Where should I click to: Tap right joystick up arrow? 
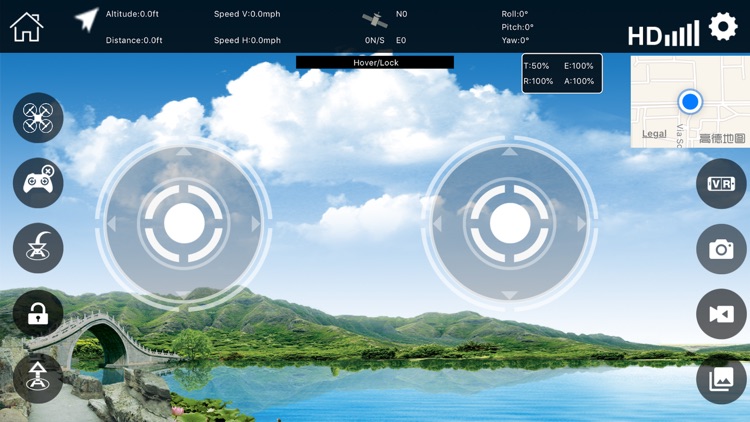pos(509,152)
